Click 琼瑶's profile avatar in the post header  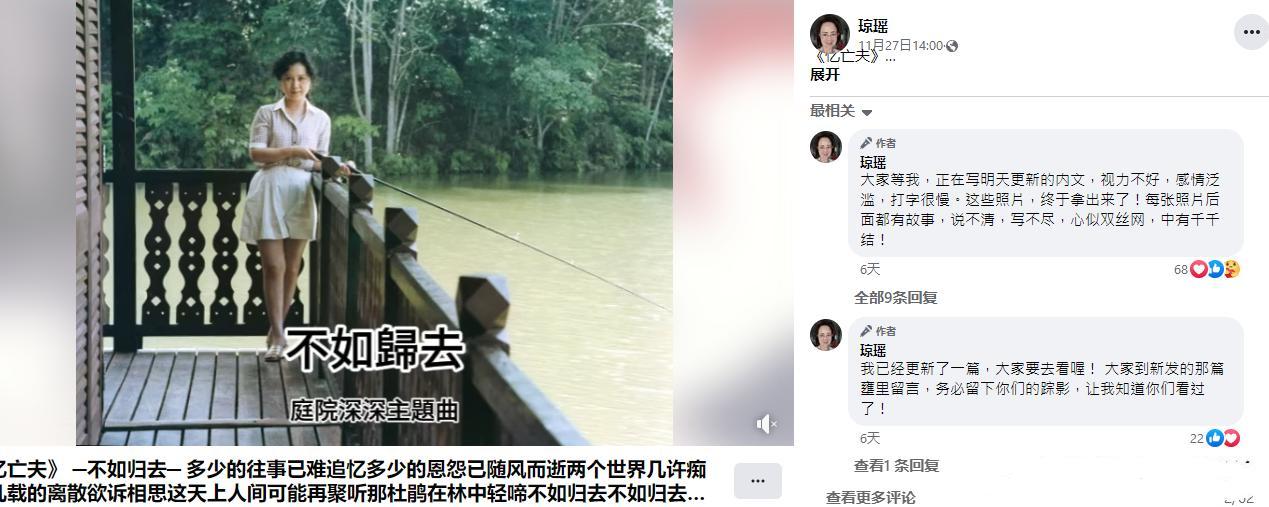[x=829, y=33]
